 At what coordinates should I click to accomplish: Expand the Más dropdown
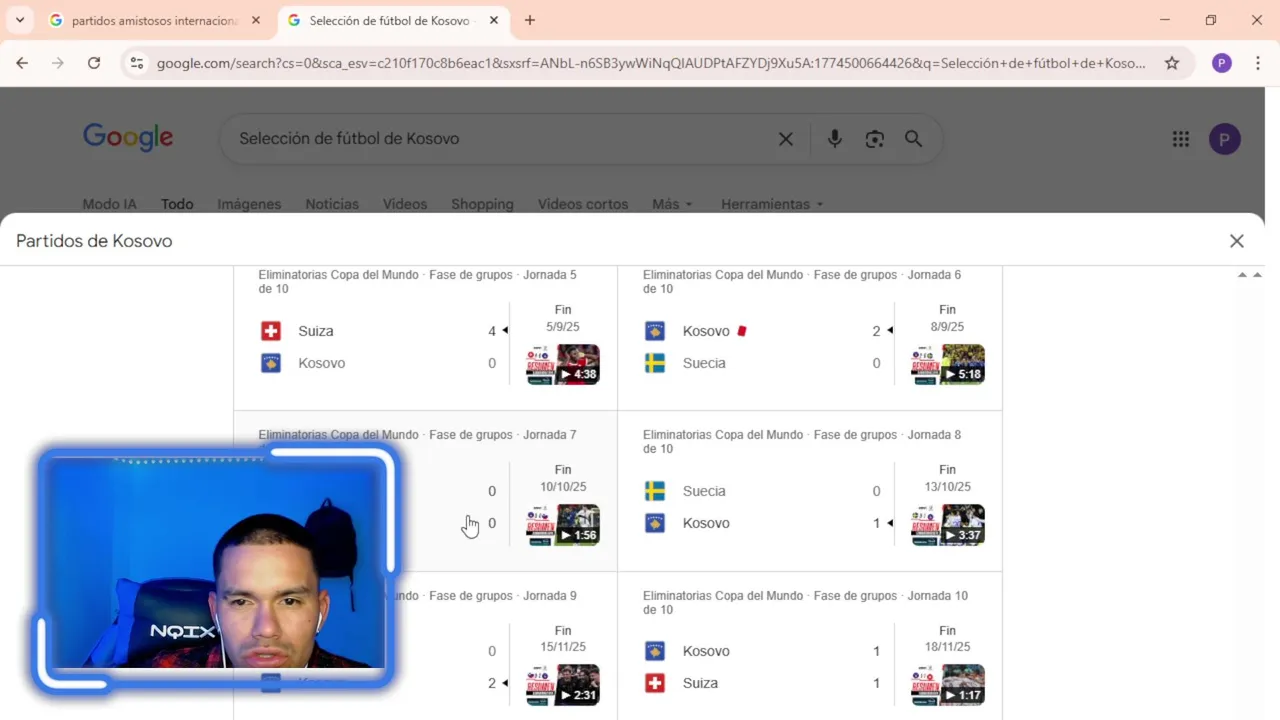pyautogui.click(x=672, y=204)
